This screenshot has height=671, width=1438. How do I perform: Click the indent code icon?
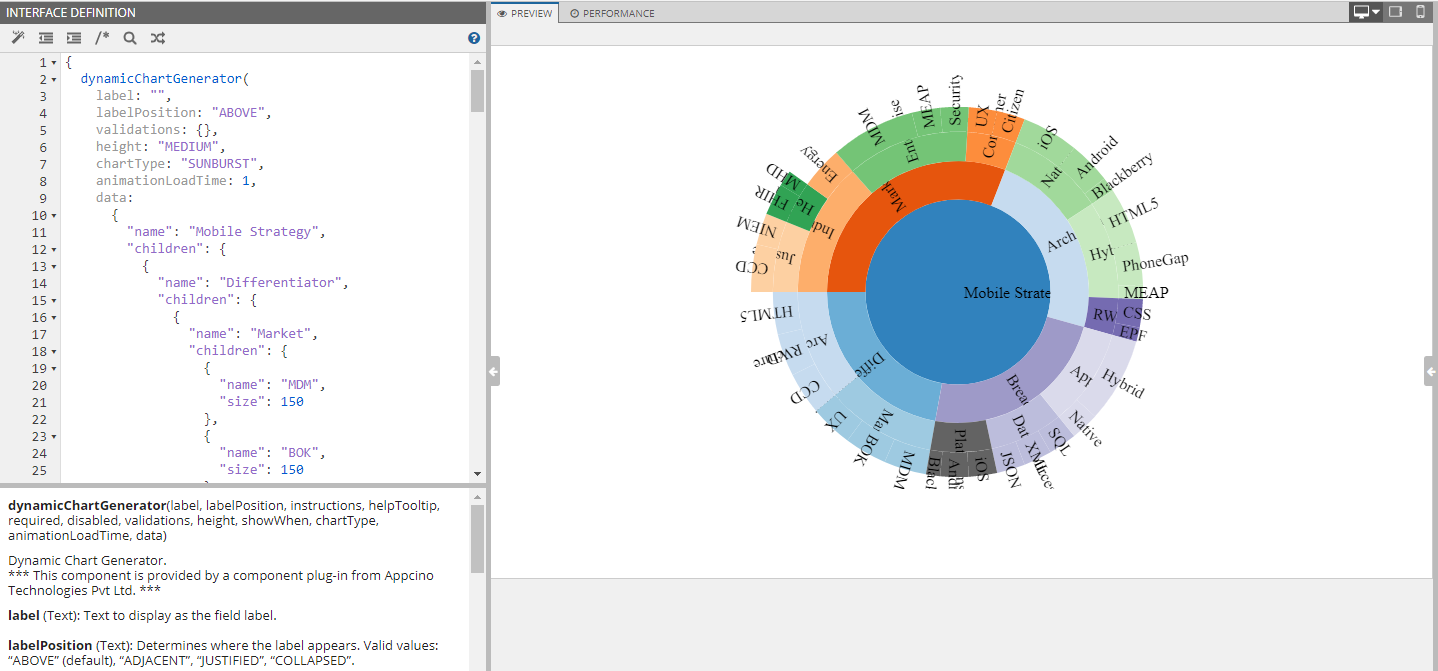coord(73,38)
